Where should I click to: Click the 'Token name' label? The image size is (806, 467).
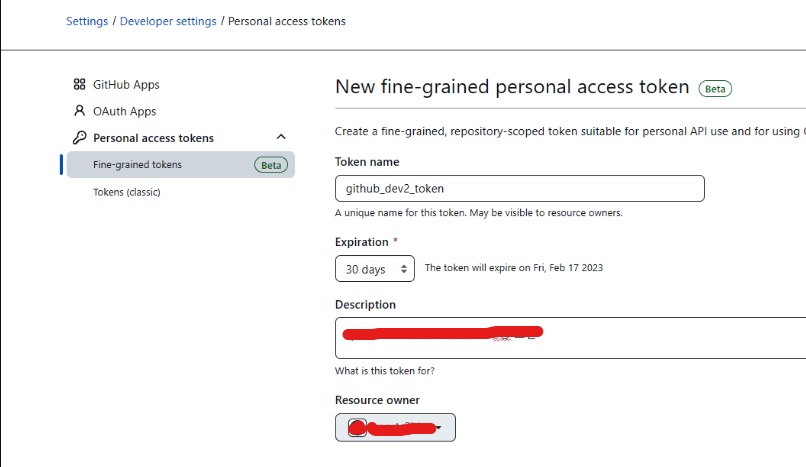[367, 162]
